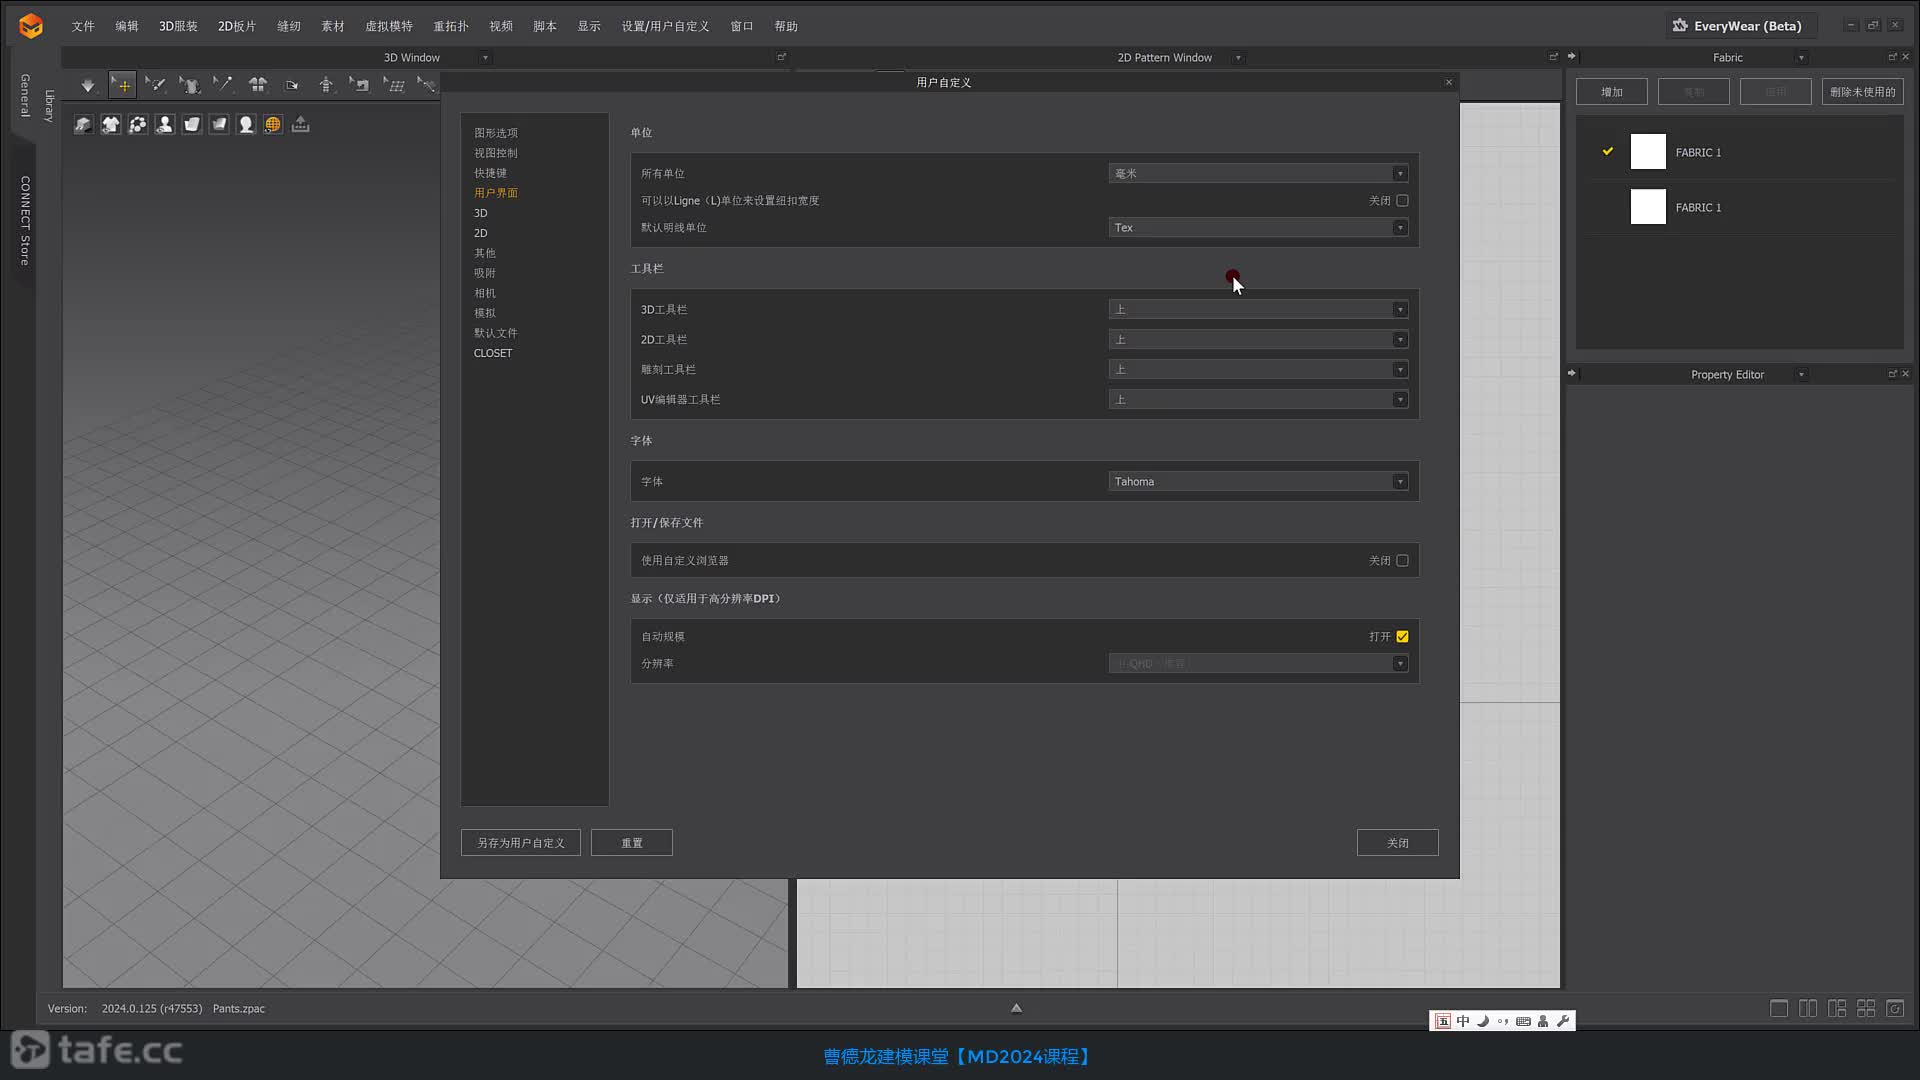The image size is (1920, 1080).
Task: Select the select/move tool with yellow cross
Action: (x=122, y=86)
